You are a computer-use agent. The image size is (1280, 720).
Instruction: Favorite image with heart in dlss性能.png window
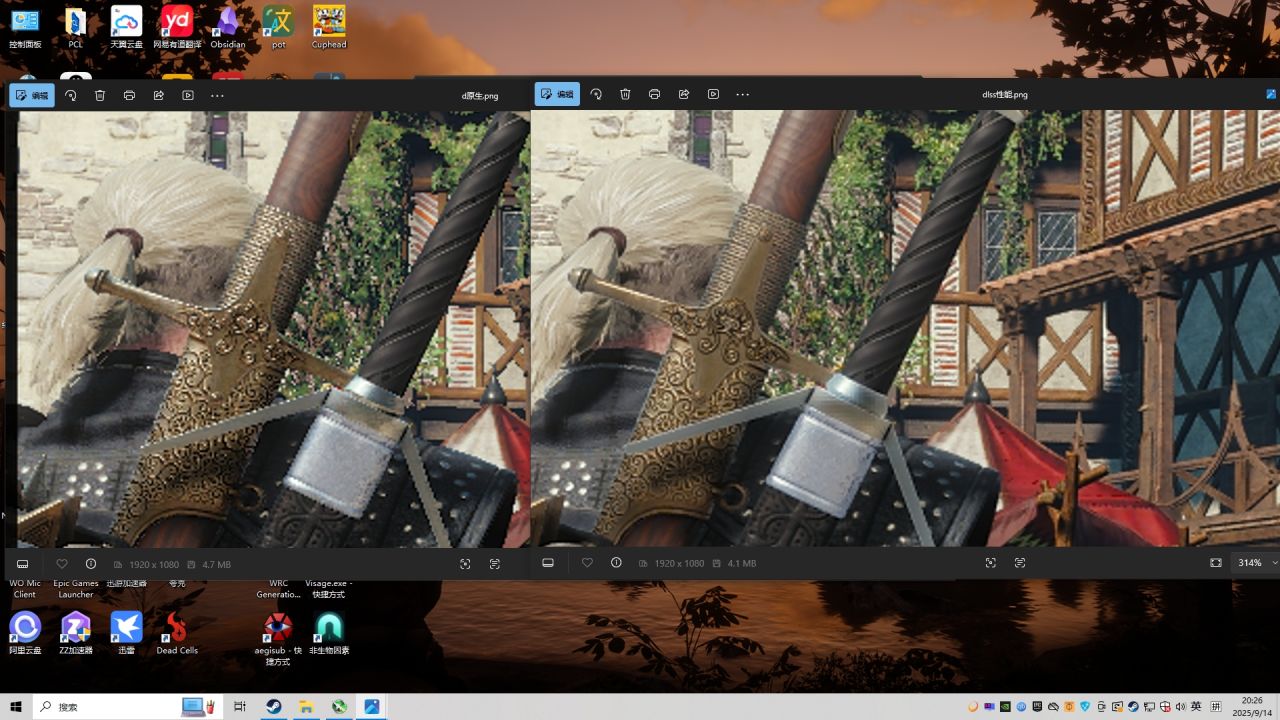pyautogui.click(x=587, y=563)
